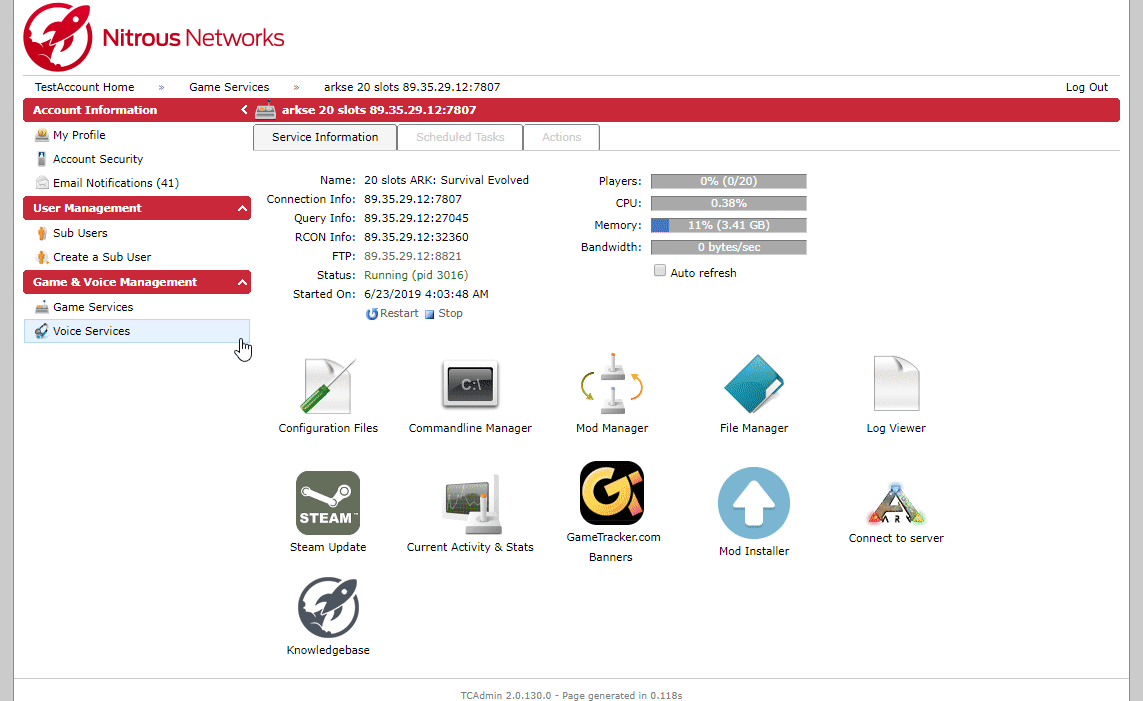Click the Bandwidth 0 bytes/sec bar
This screenshot has height=701, width=1143.
729,247
